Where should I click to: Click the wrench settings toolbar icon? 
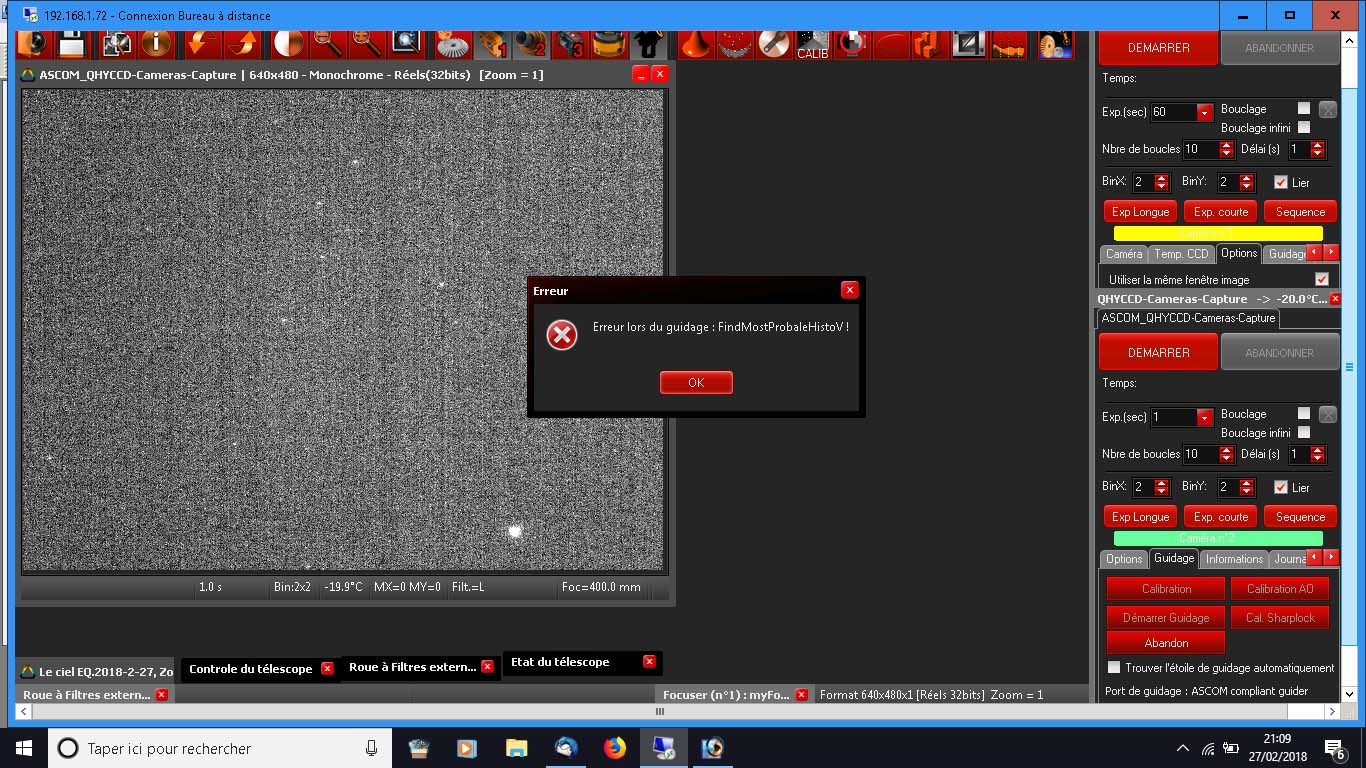(x=773, y=44)
